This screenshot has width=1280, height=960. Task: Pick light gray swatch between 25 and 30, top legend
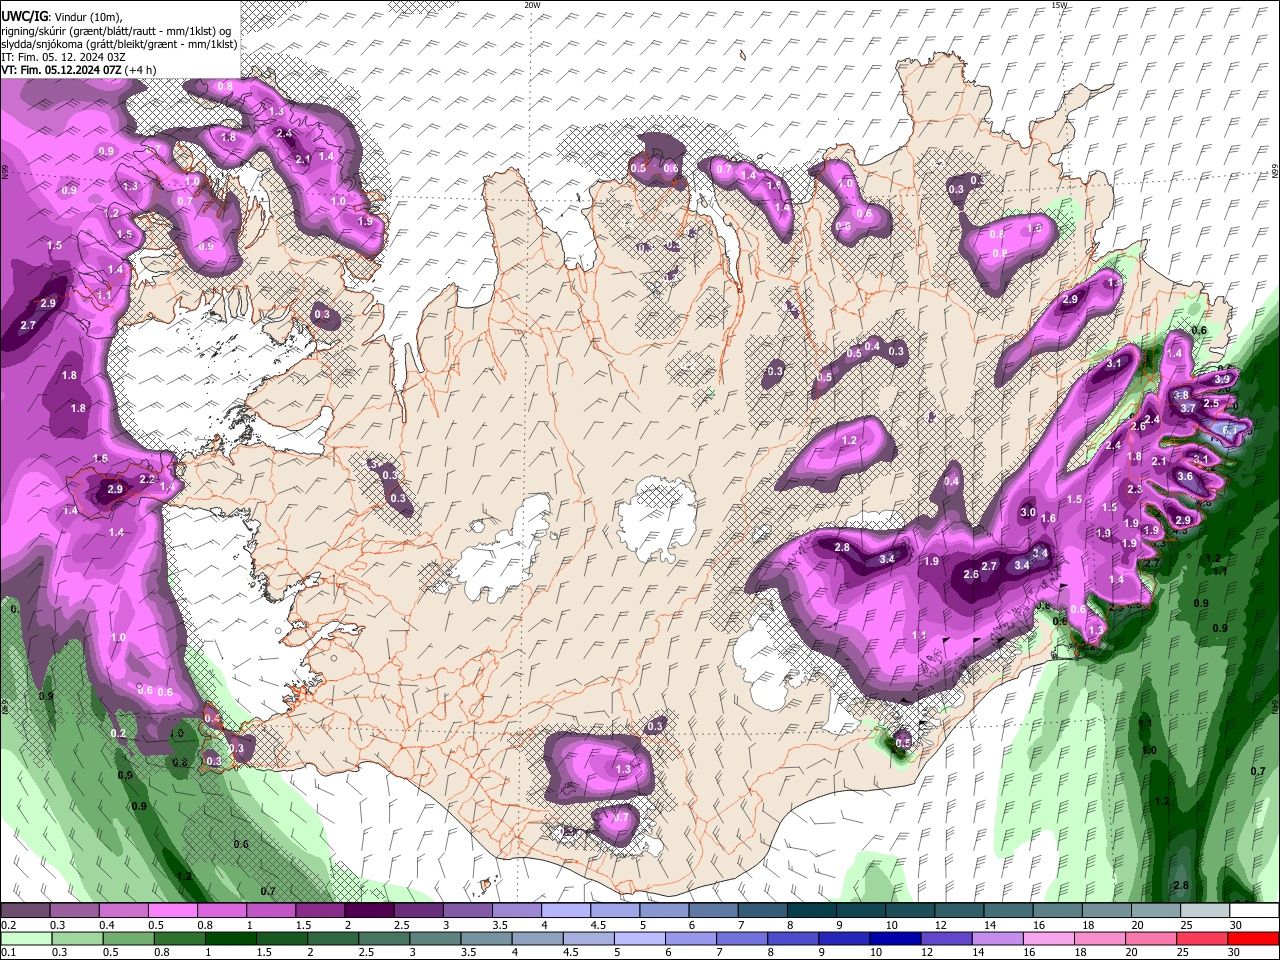(x=1205, y=911)
